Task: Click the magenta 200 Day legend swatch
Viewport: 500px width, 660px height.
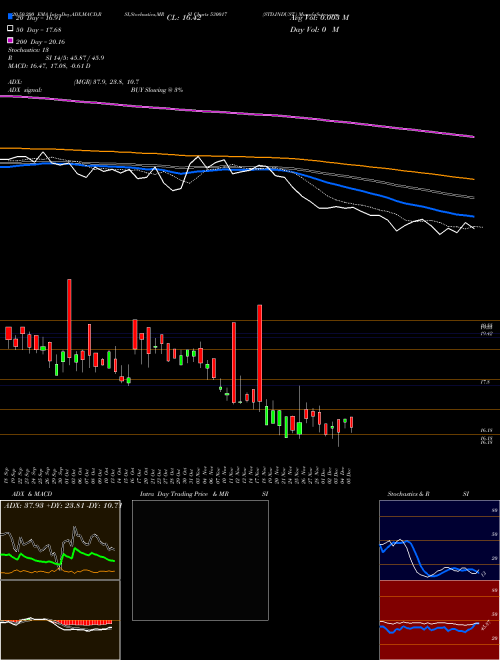Action: pyautogui.click(x=11, y=40)
